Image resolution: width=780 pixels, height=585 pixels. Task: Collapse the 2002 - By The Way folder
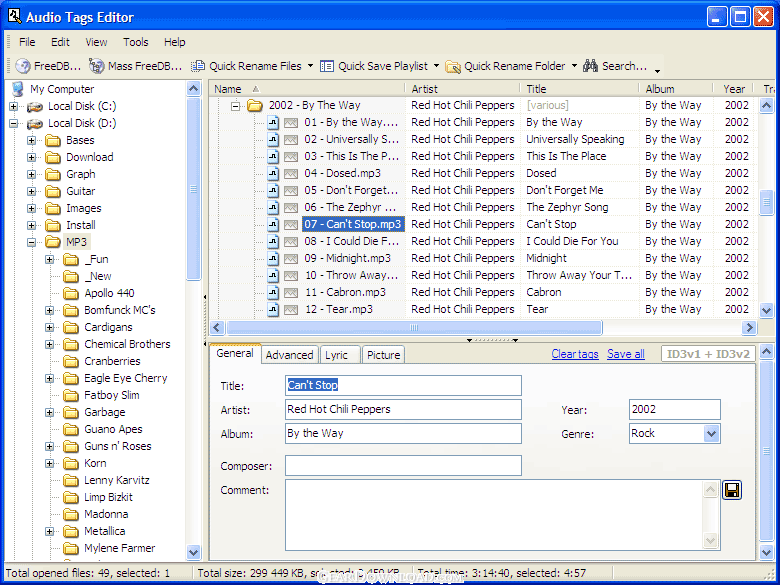point(235,105)
